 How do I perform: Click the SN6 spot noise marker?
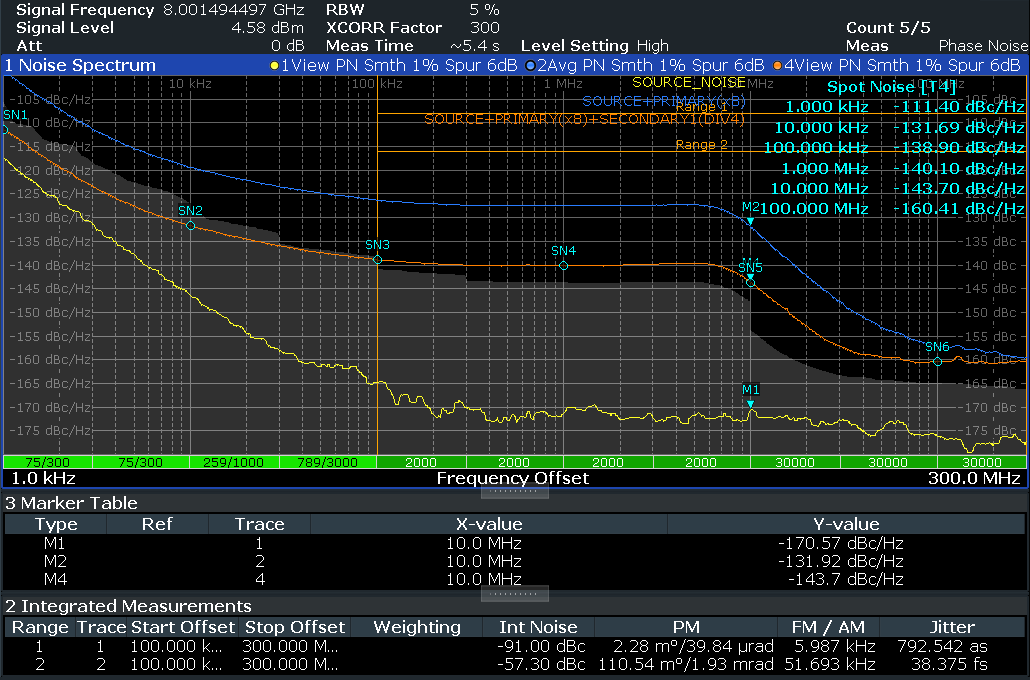(x=937, y=361)
